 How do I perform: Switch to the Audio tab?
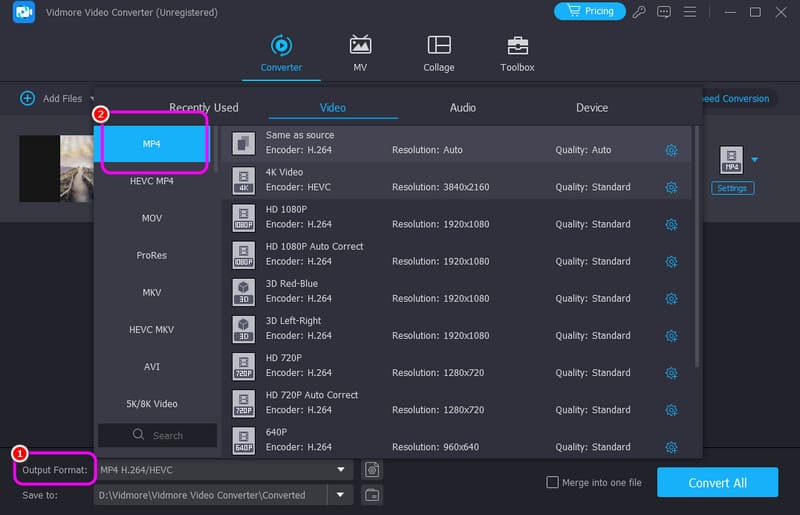462,107
